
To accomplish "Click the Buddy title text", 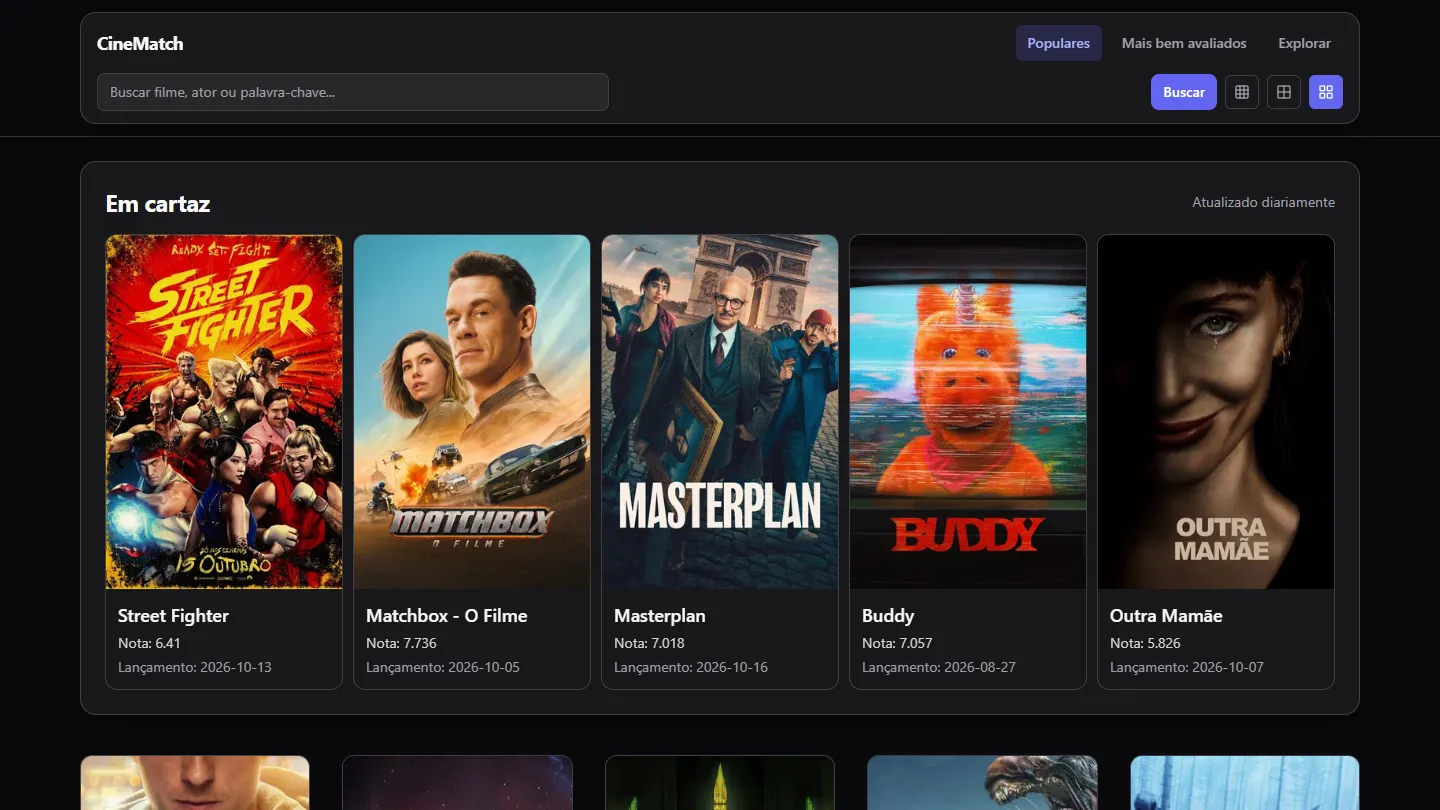I will coord(888,616).
